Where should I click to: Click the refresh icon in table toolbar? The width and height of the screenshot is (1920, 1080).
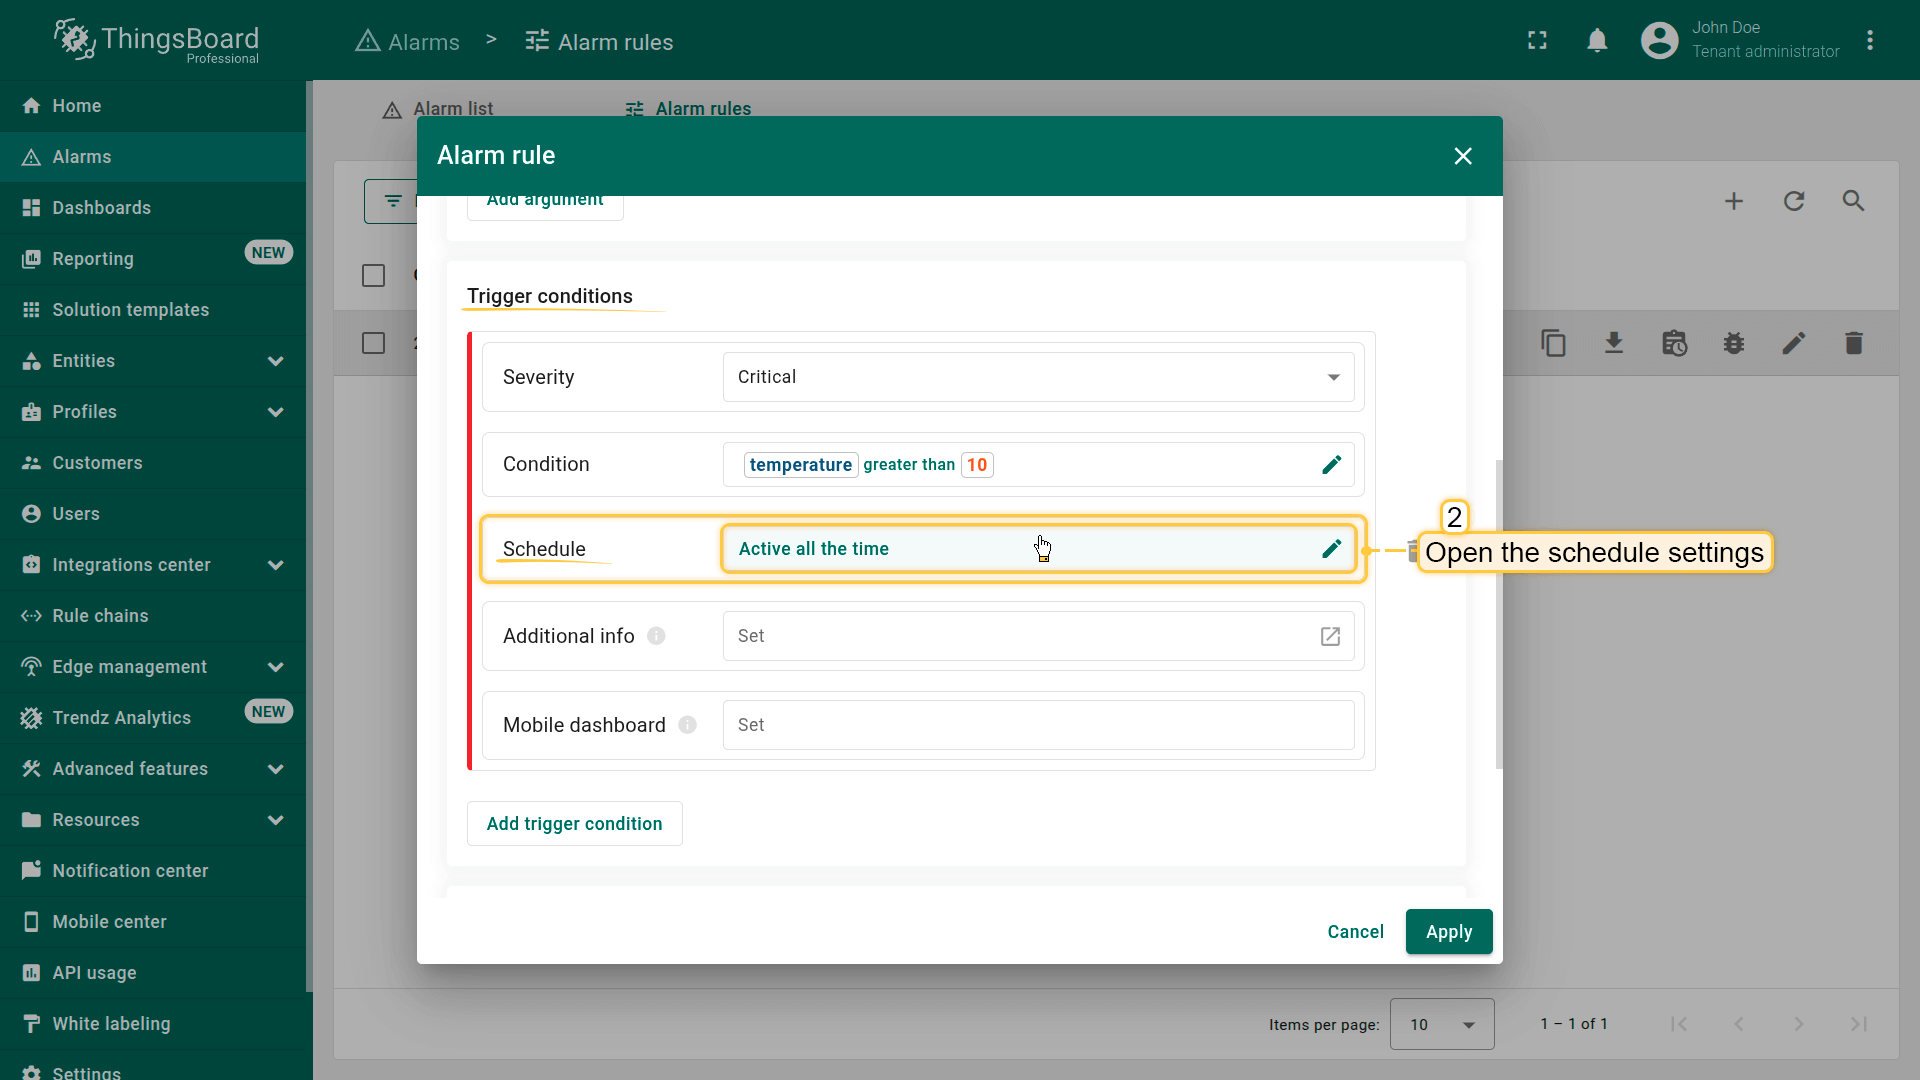tap(1794, 201)
